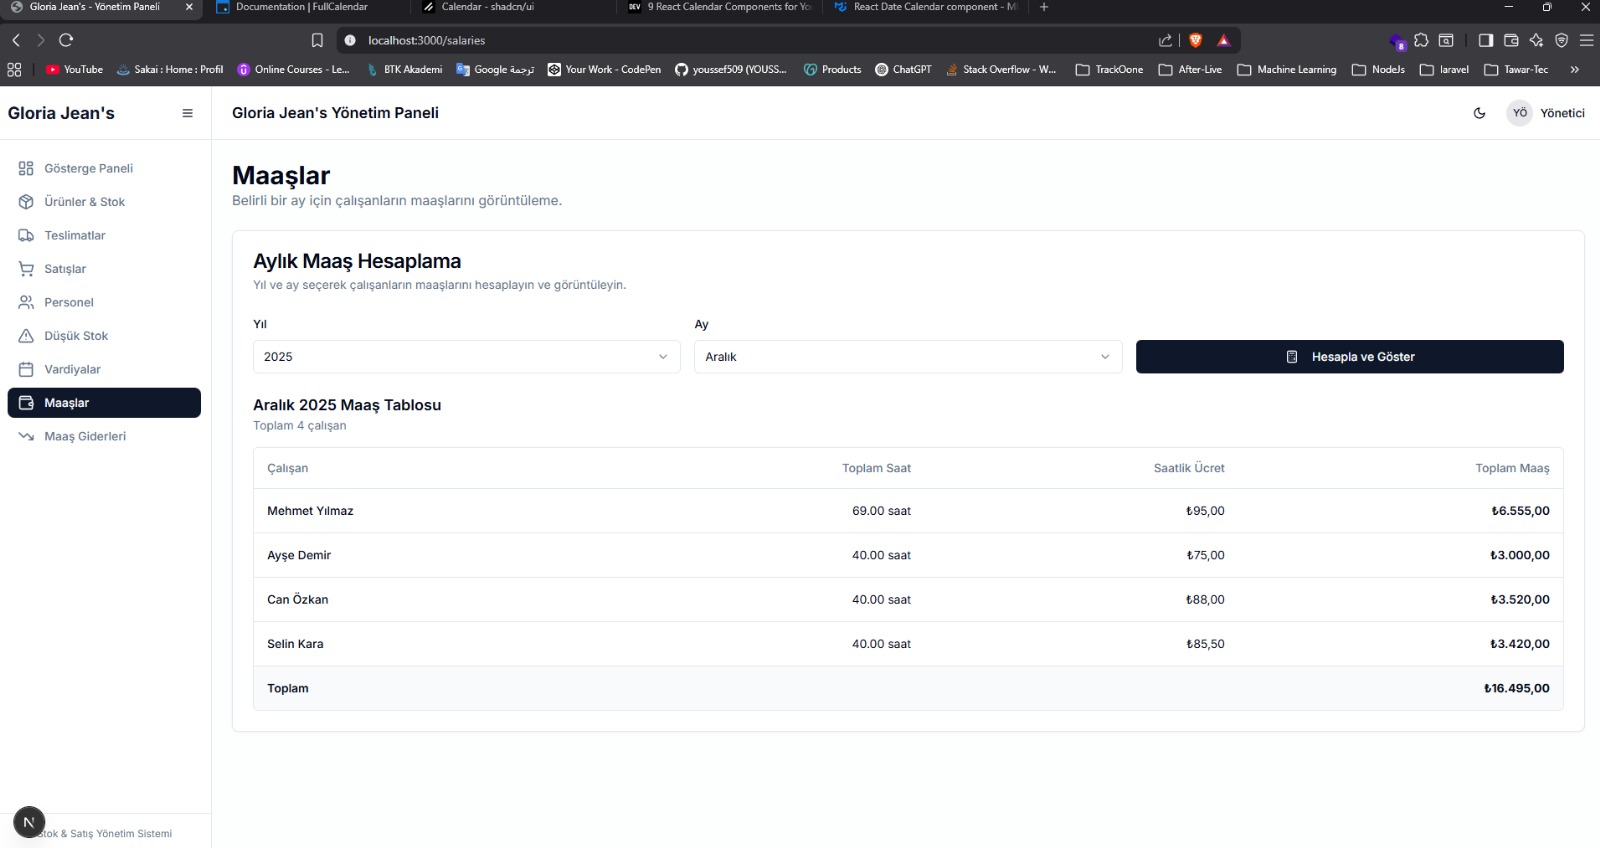Image resolution: width=1600 pixels, height=848 pixels.
Task: Open the Yıl 2025 dropdown
Action: tap(467, 357)
